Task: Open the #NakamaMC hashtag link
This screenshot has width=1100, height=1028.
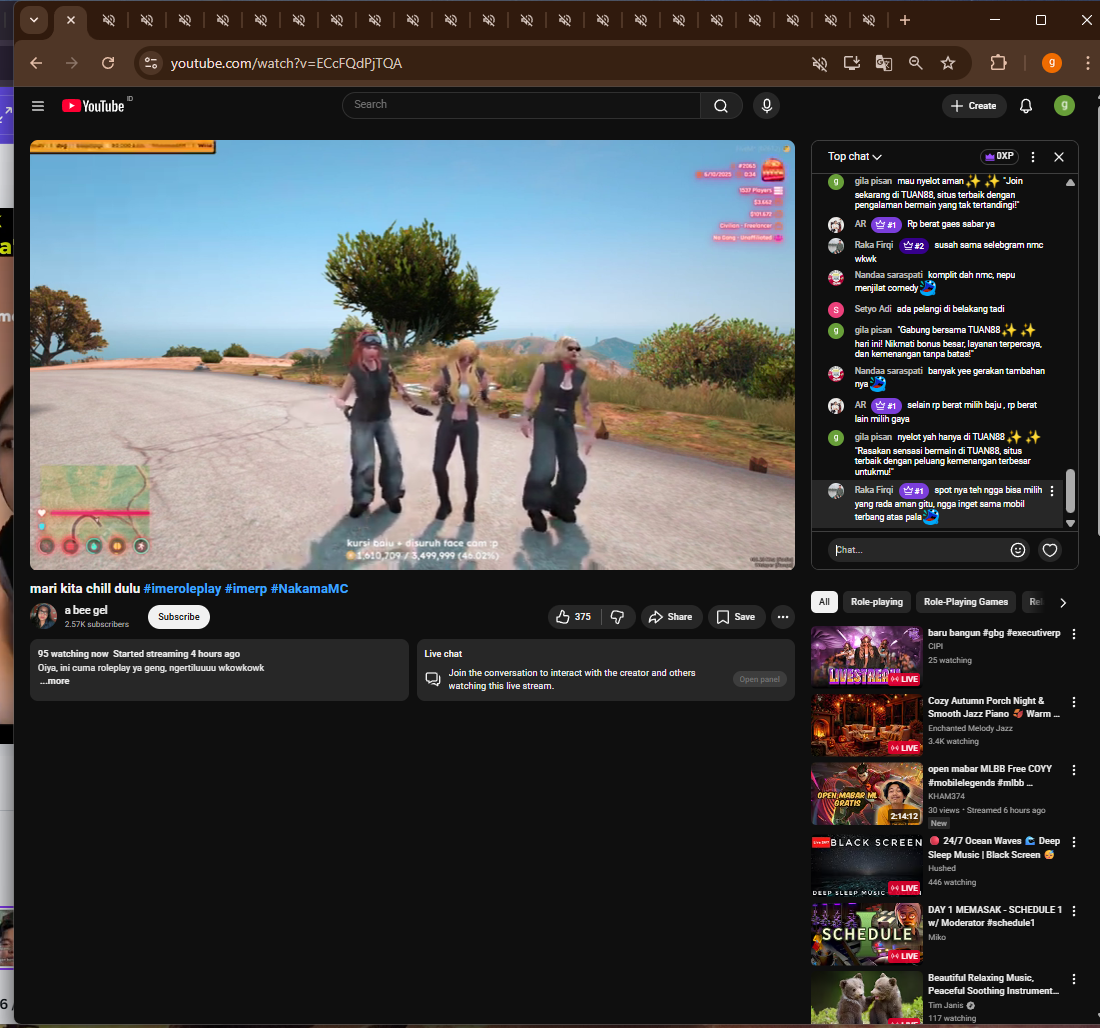Action: (309, 589)
